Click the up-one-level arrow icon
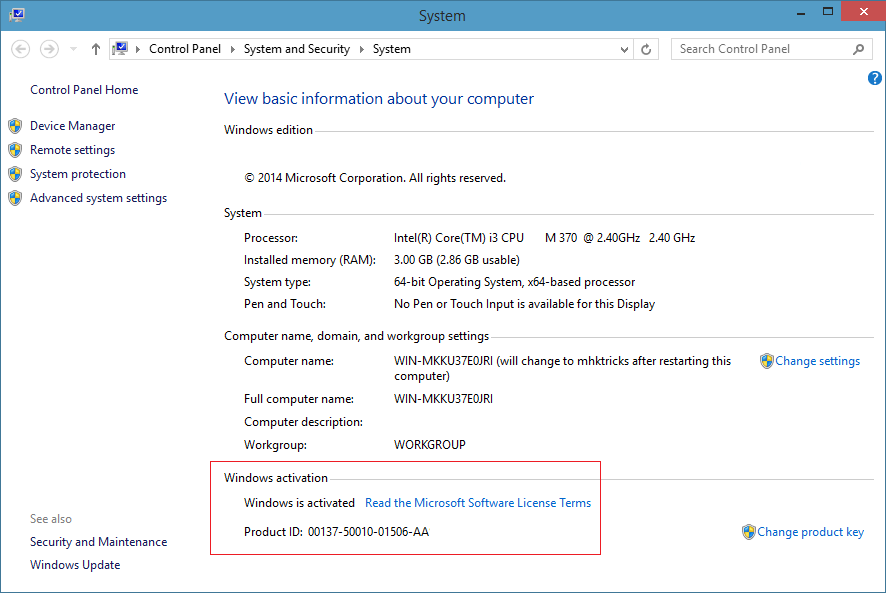The width and height of the screenshot is (886, 593). [95, 48]
